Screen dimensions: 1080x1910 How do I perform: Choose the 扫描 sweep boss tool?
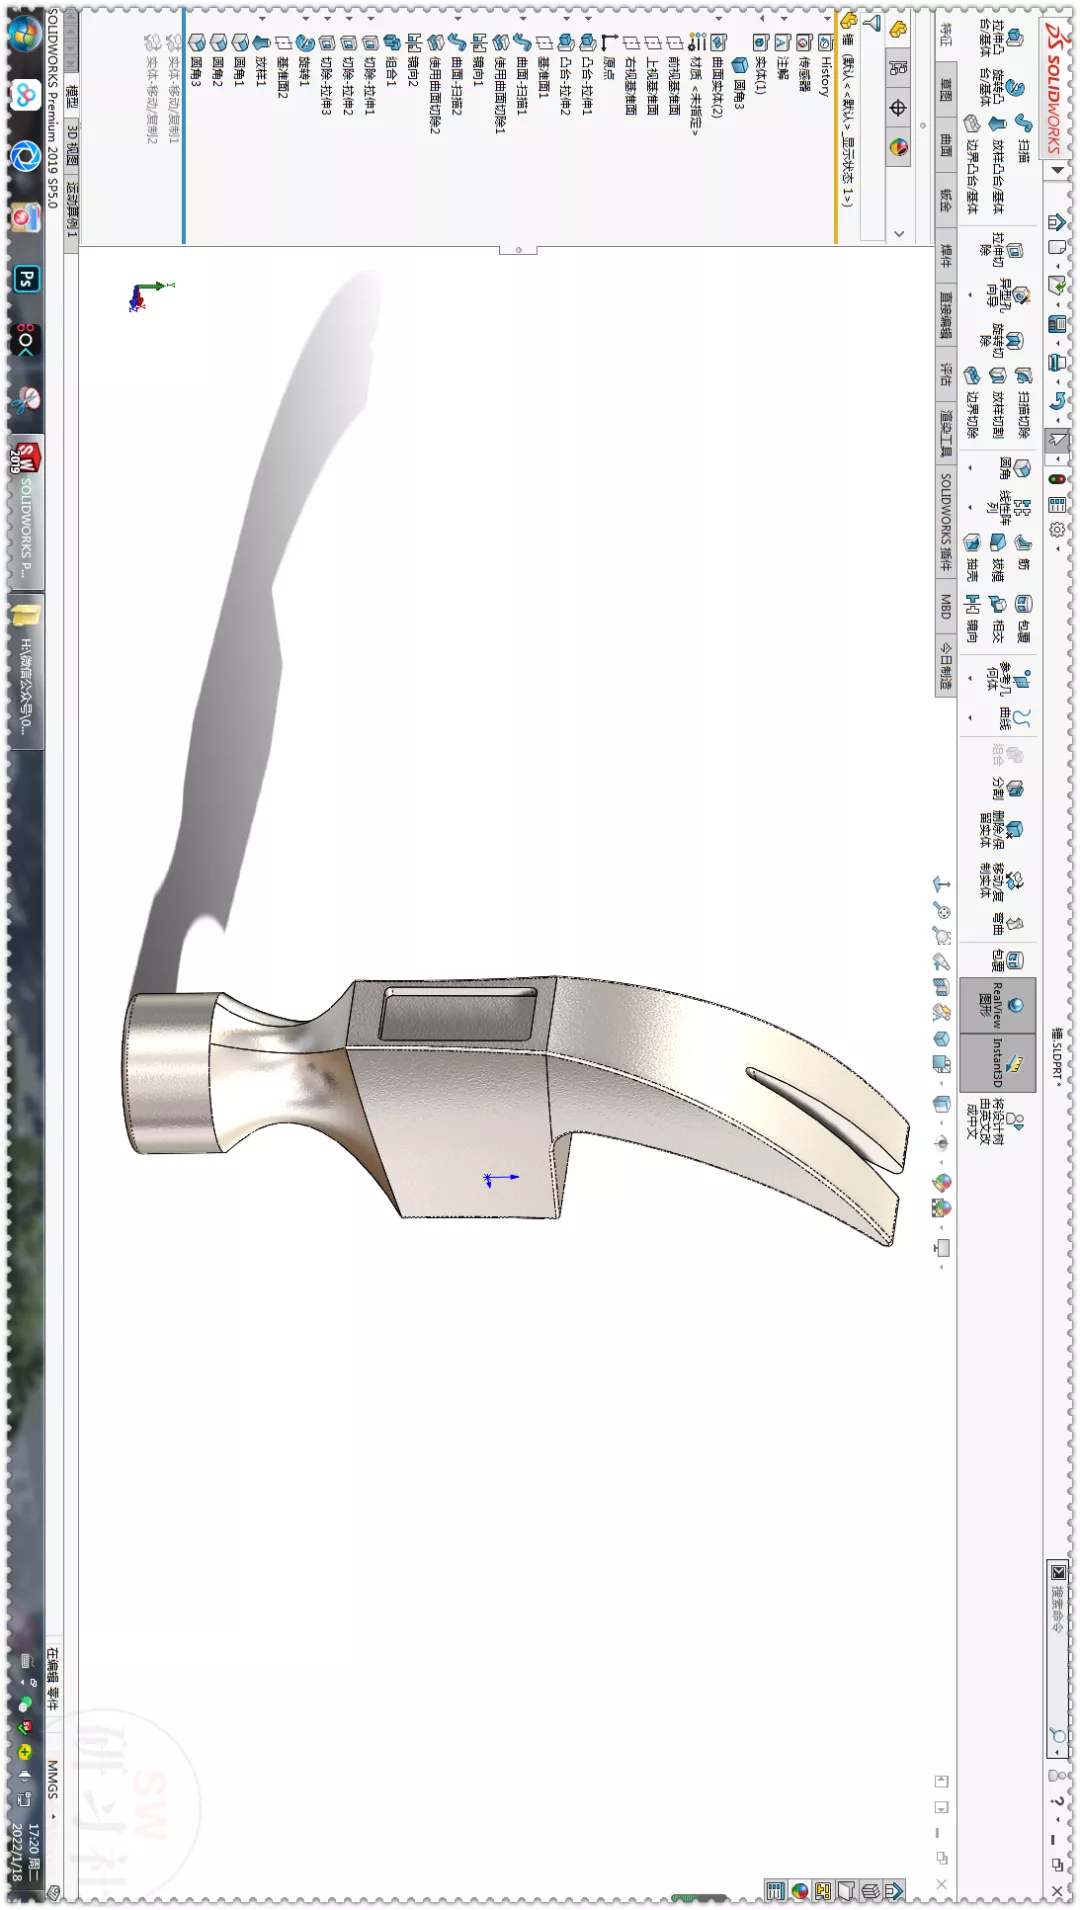click(x=1024, y=138)
